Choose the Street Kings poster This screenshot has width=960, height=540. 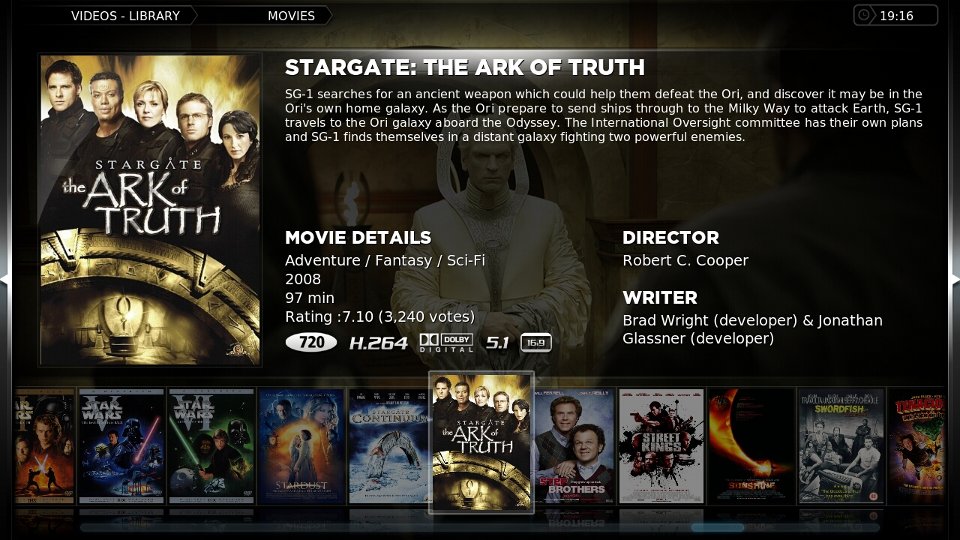[661, 446]
